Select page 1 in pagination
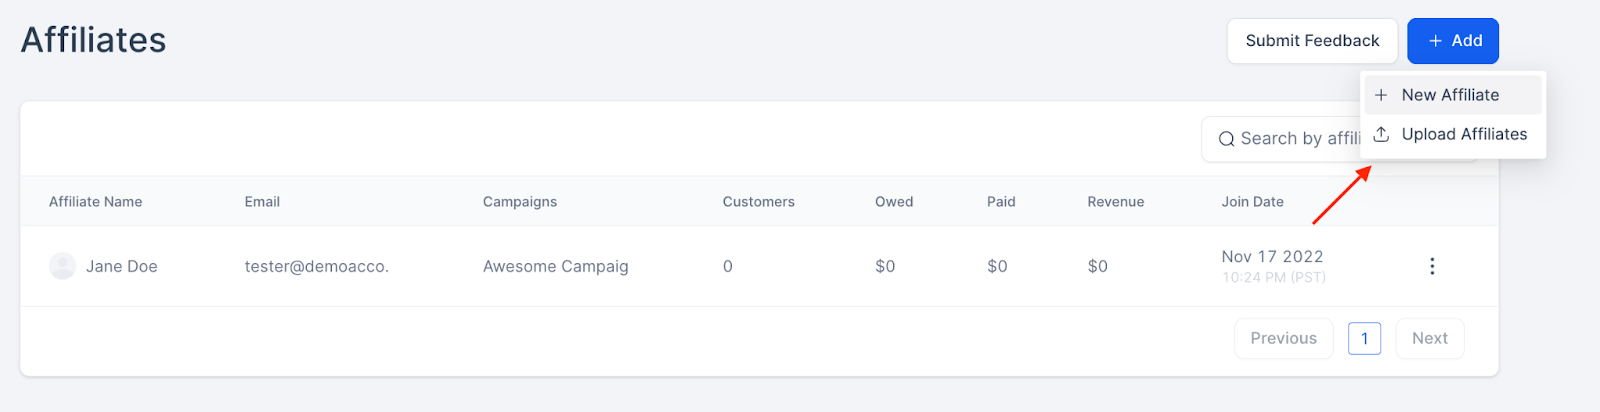1600x412 pixels. pos(1364,338)
